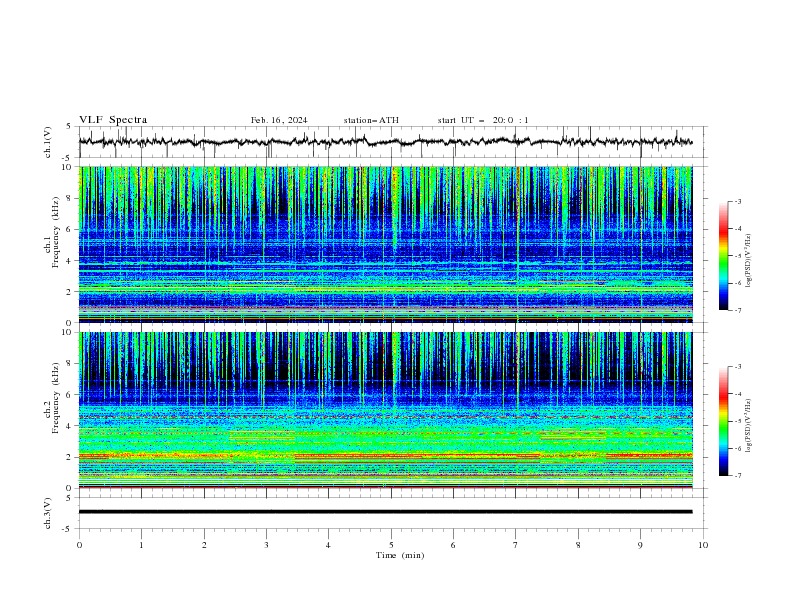This screenshot has height=612, width=792.
Task: Click the time axis tick label "4"
Action: (x=328, y=545)
